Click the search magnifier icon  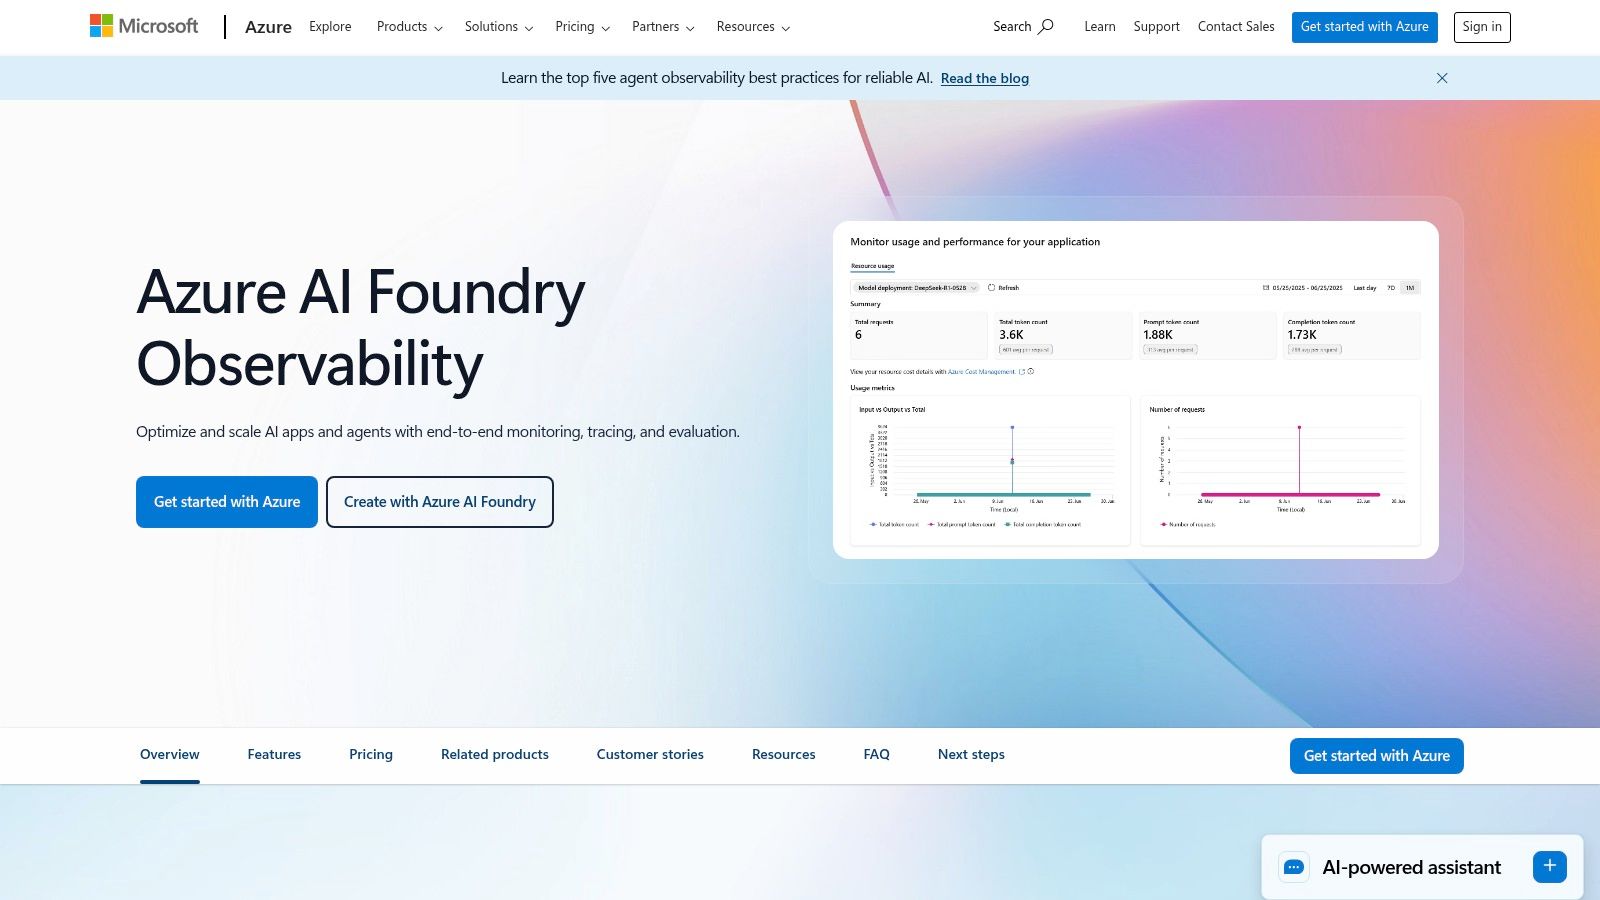pyautogui.click(x=1046, y=27)
